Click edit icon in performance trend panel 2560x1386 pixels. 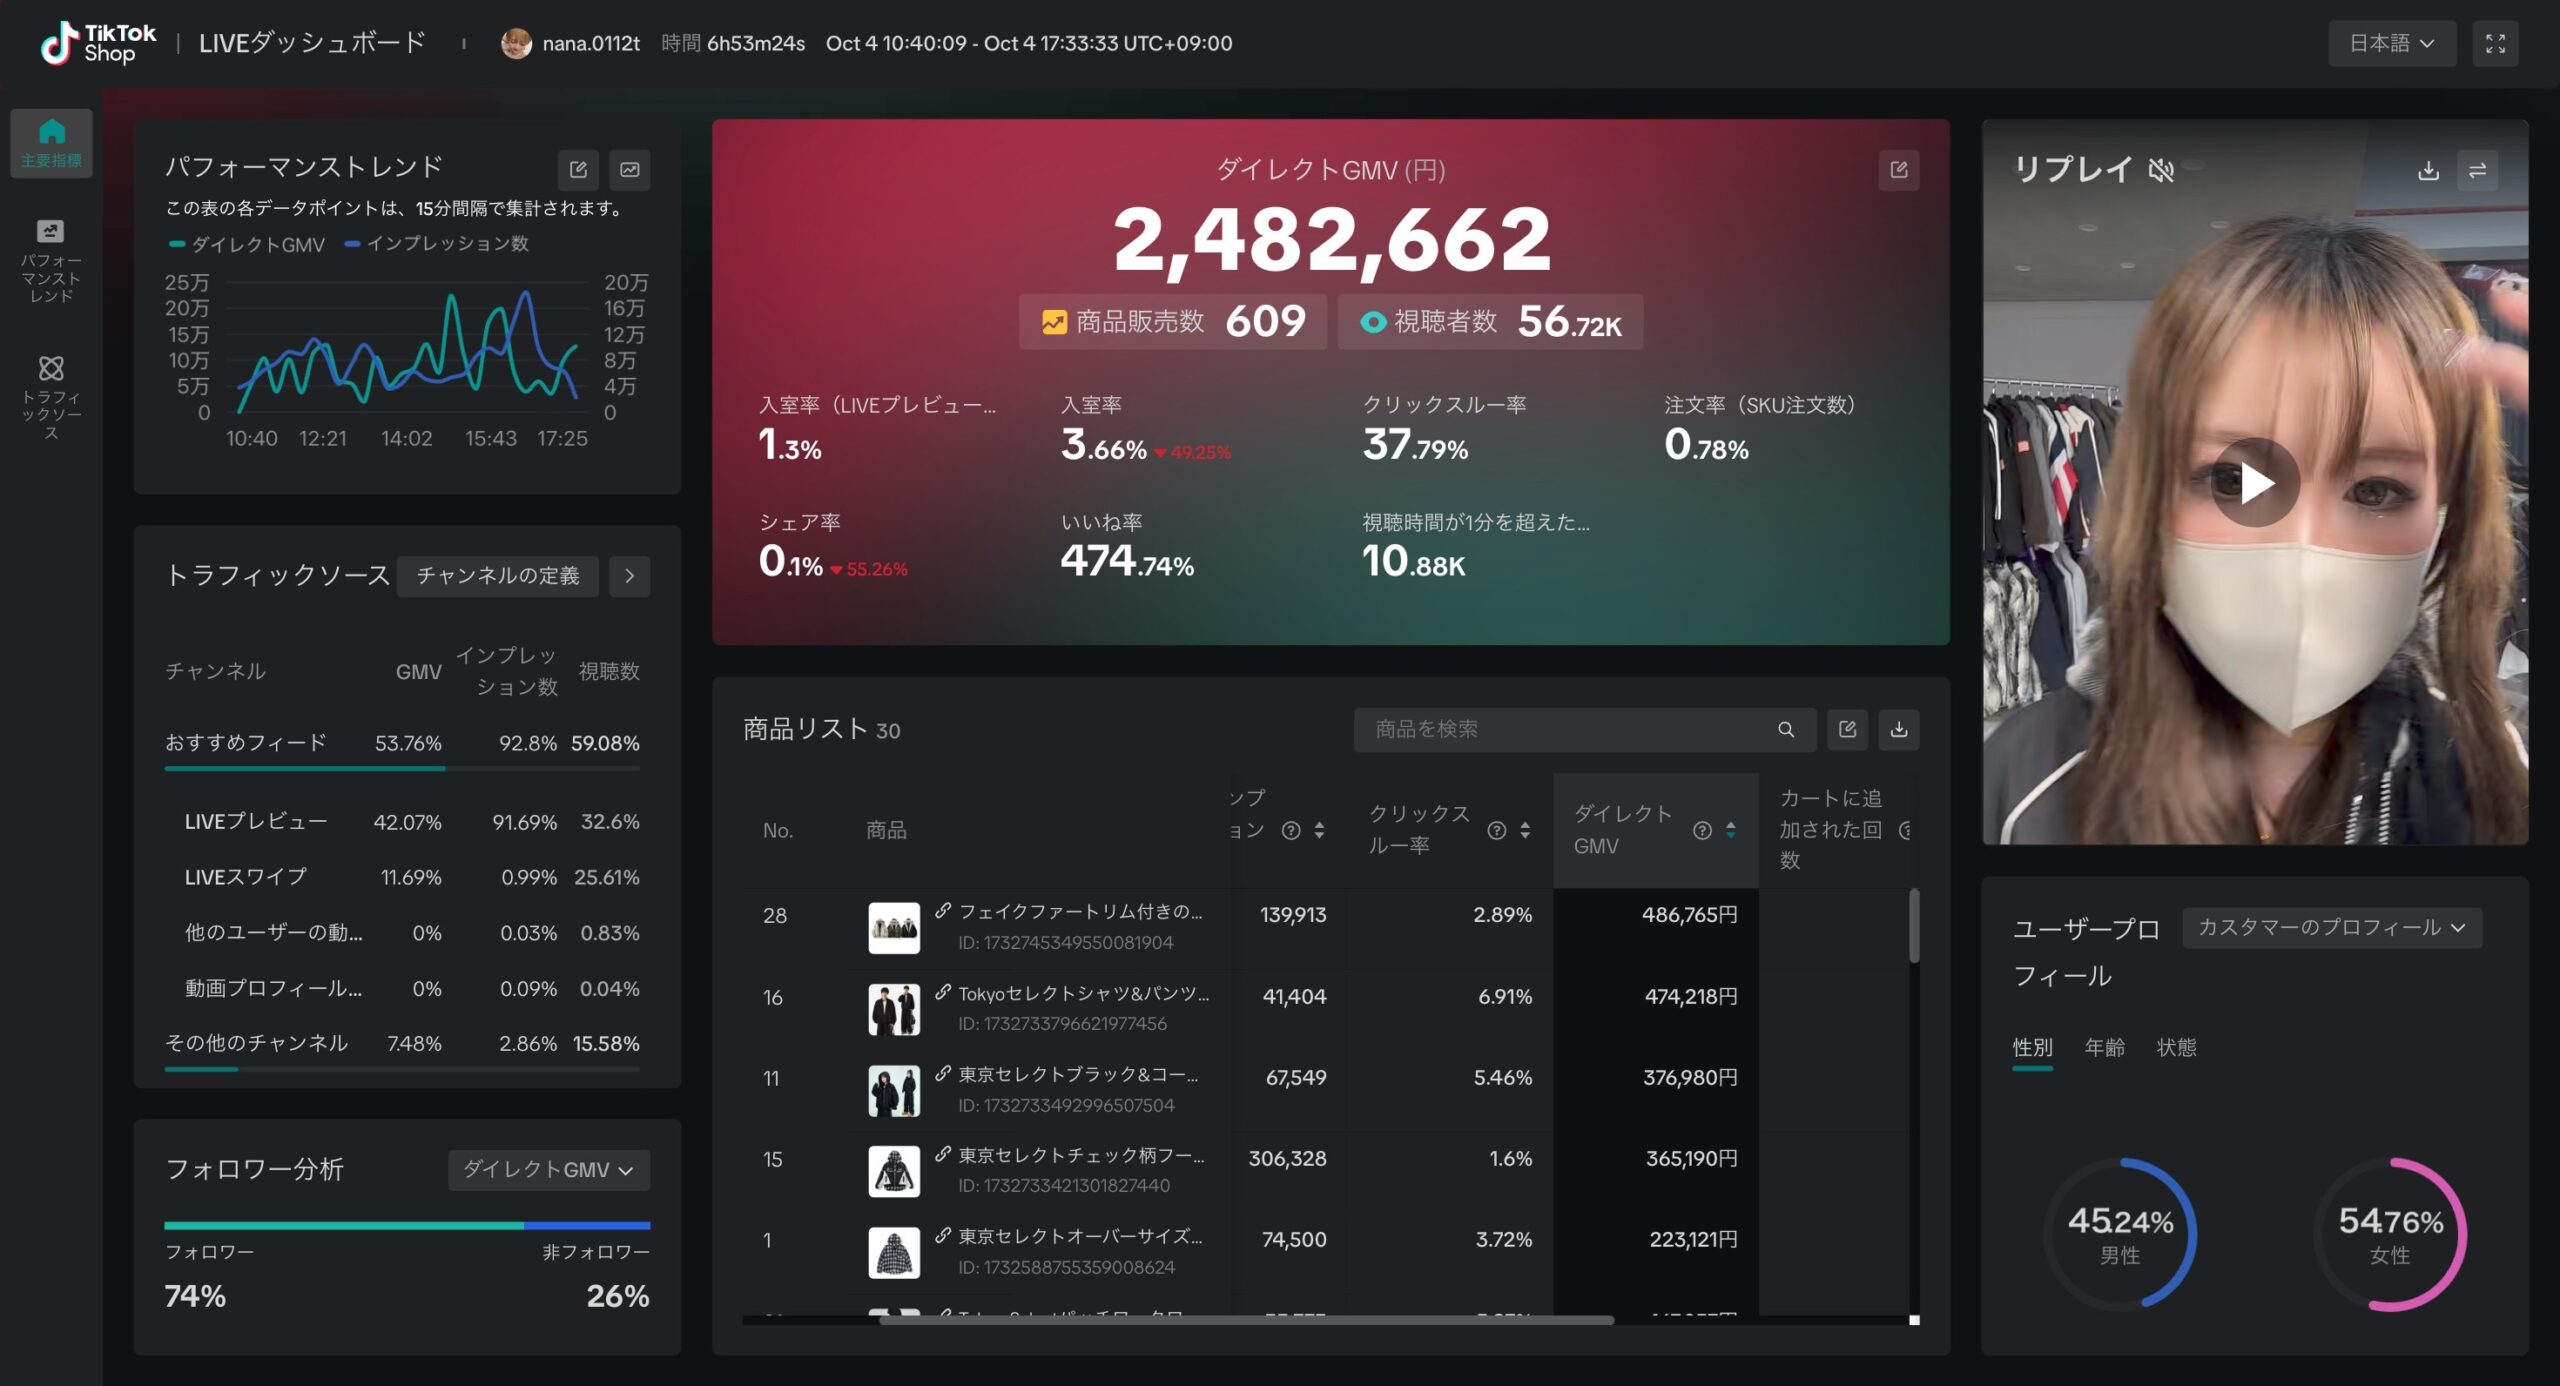pos(578,169)
